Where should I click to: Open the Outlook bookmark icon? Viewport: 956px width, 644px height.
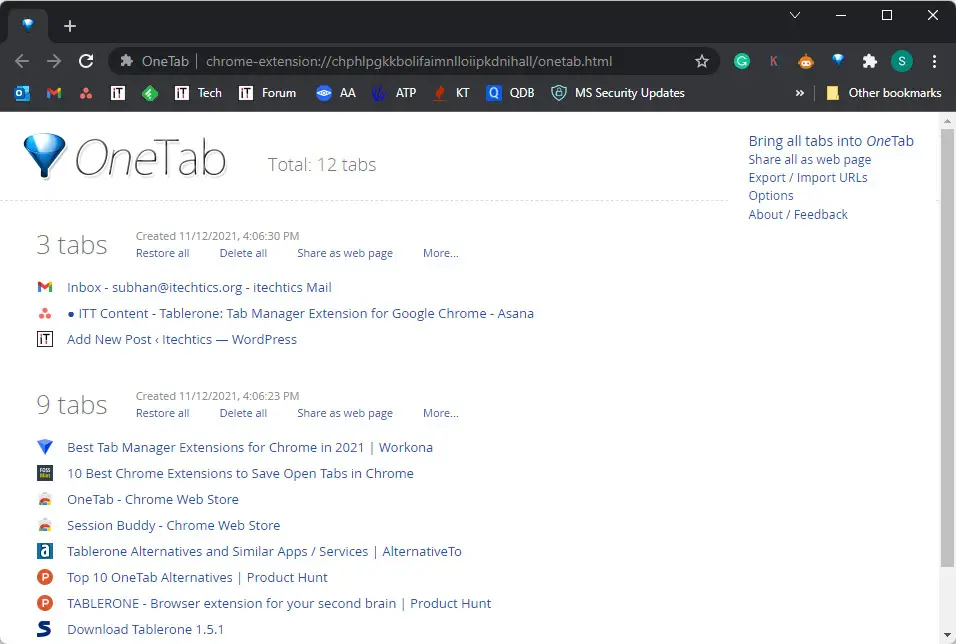coord(22,93)
